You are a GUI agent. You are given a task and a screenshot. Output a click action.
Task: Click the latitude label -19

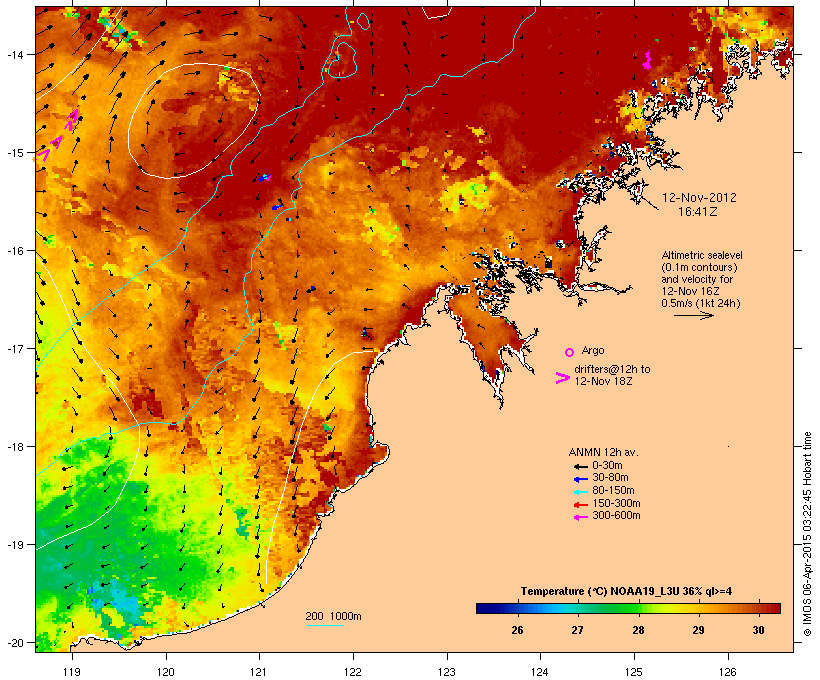tap(14, 545)
